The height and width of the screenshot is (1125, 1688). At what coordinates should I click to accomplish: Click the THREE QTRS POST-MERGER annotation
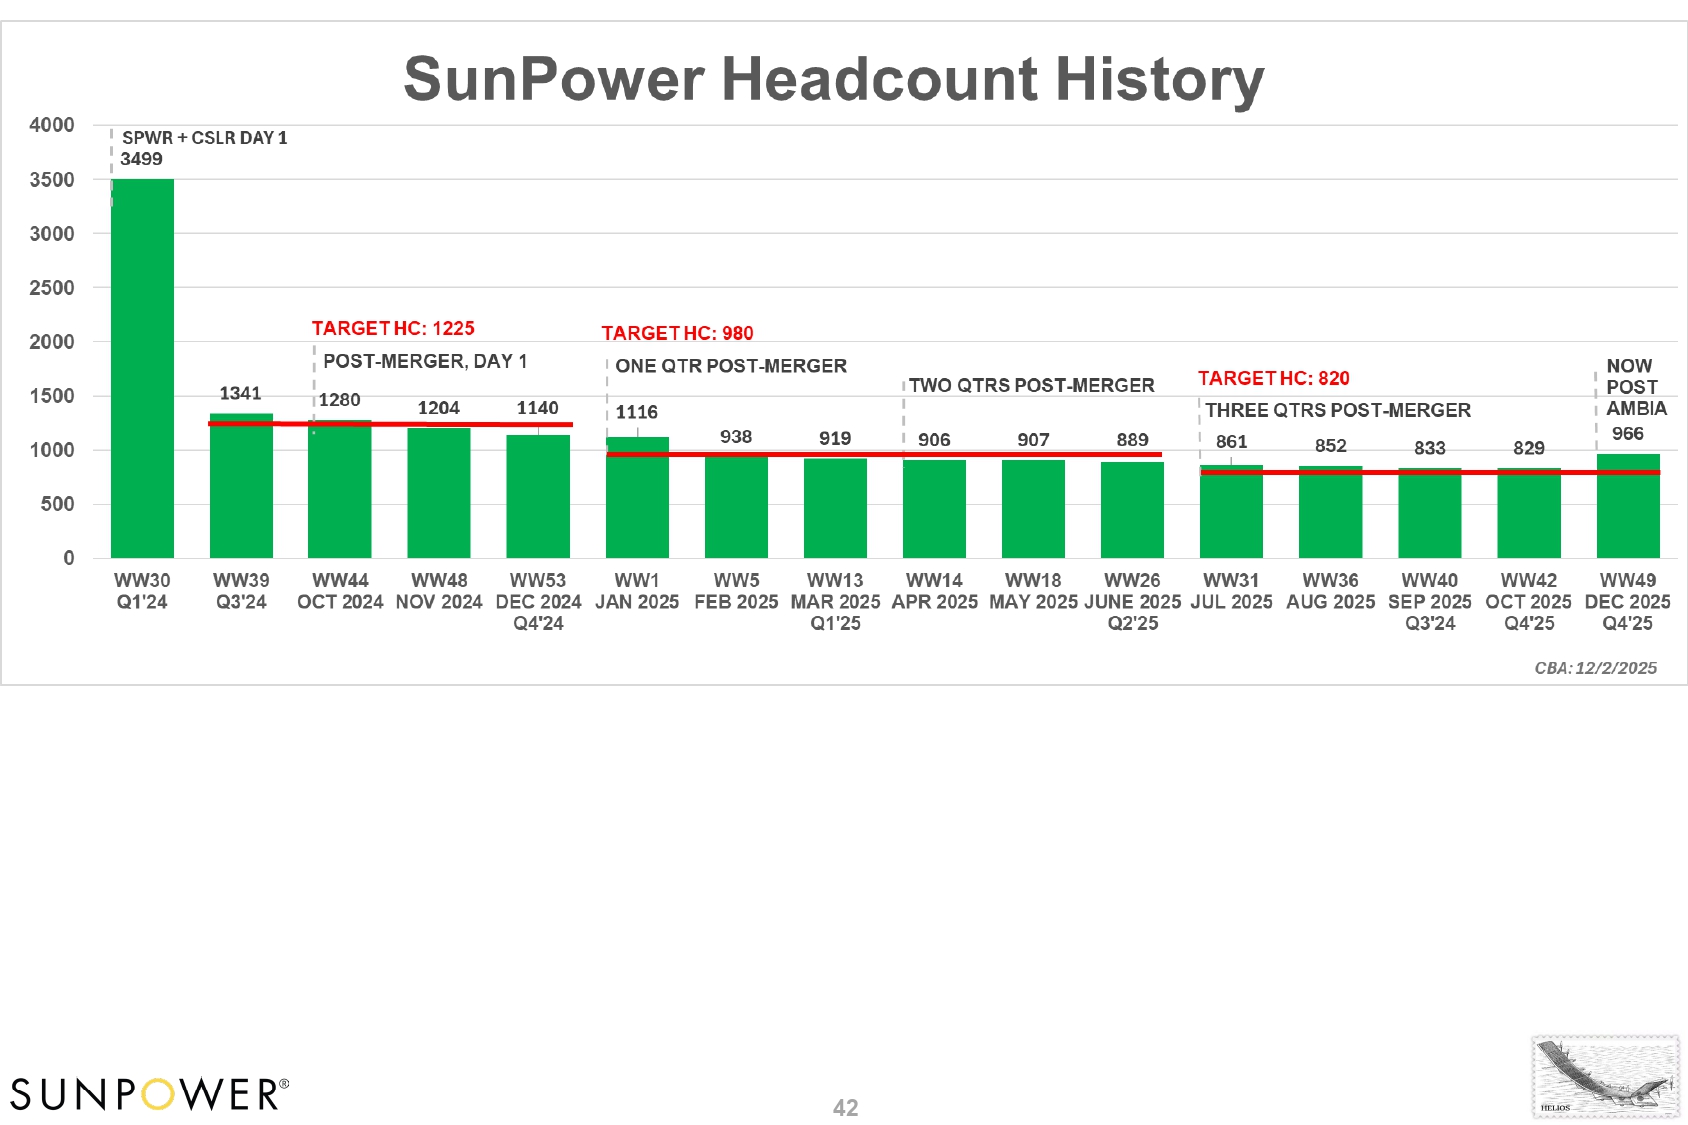1337,410
